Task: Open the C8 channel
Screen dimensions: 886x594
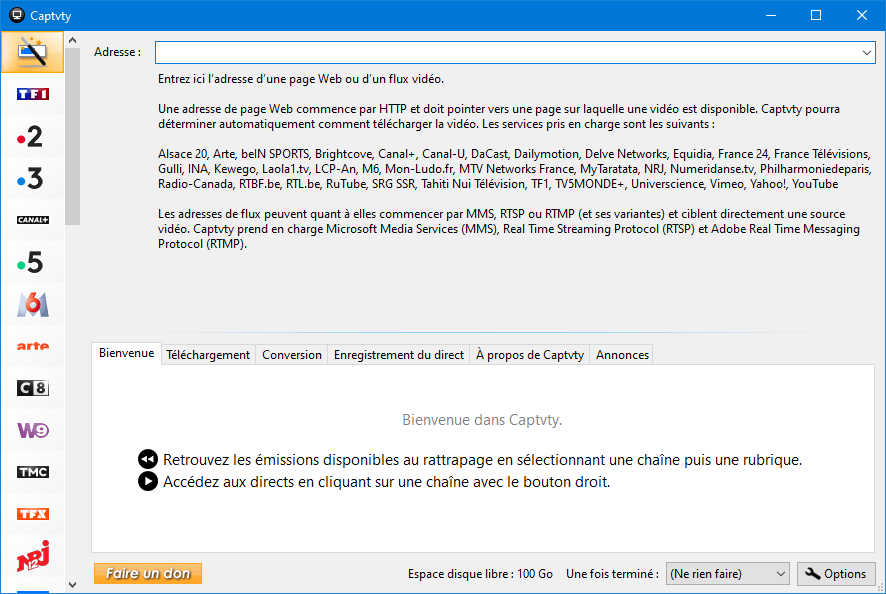Action: click(x=32, y=388)
